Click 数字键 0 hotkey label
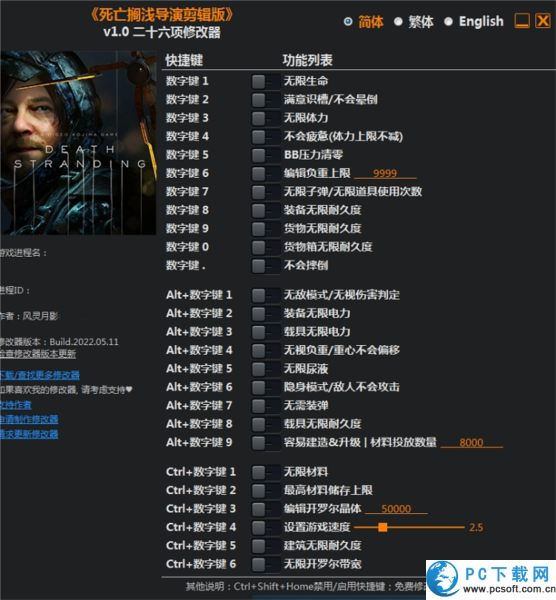556x600 pixels. (x=187, y=247)
